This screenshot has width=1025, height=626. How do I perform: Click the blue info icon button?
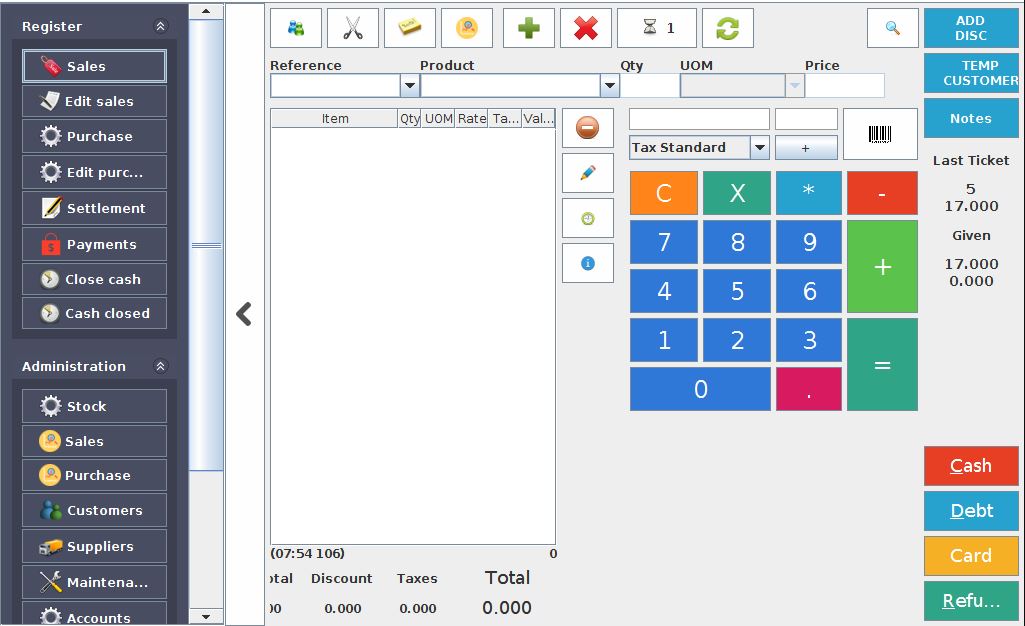(x=588, y=263)
